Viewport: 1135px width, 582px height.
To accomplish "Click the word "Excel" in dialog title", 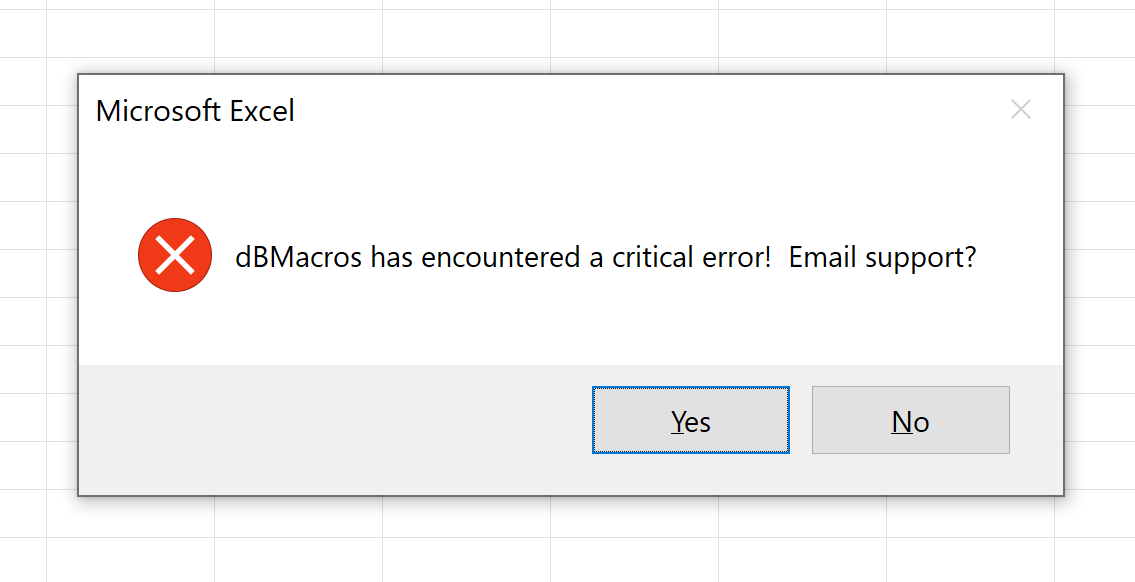I will (x=262, y=111).
